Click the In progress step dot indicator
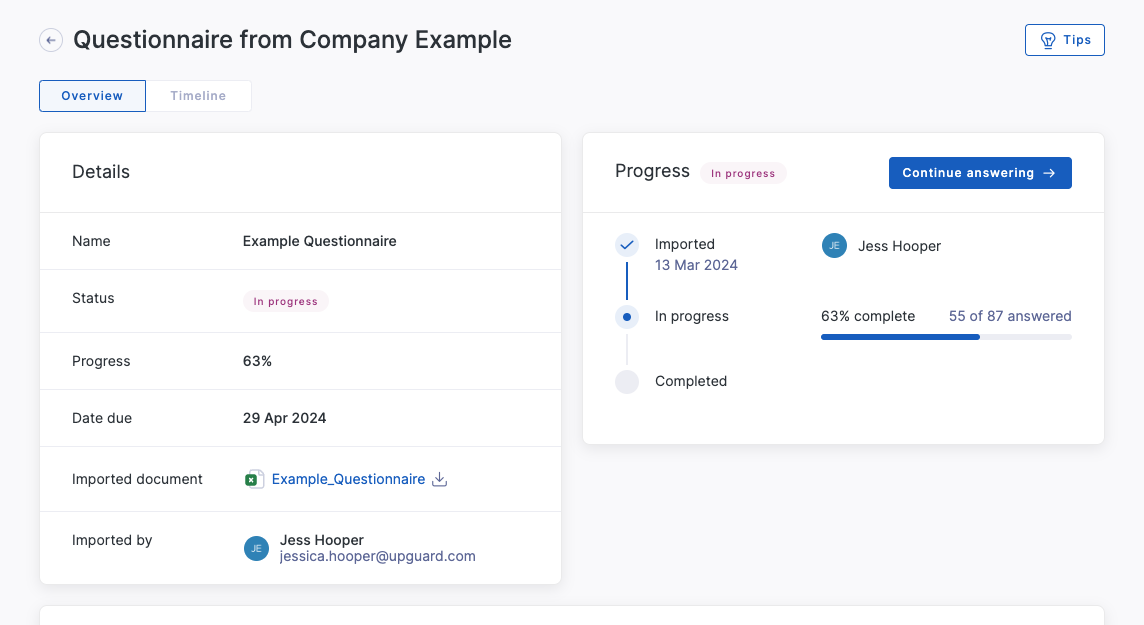 tap(627, 316)
